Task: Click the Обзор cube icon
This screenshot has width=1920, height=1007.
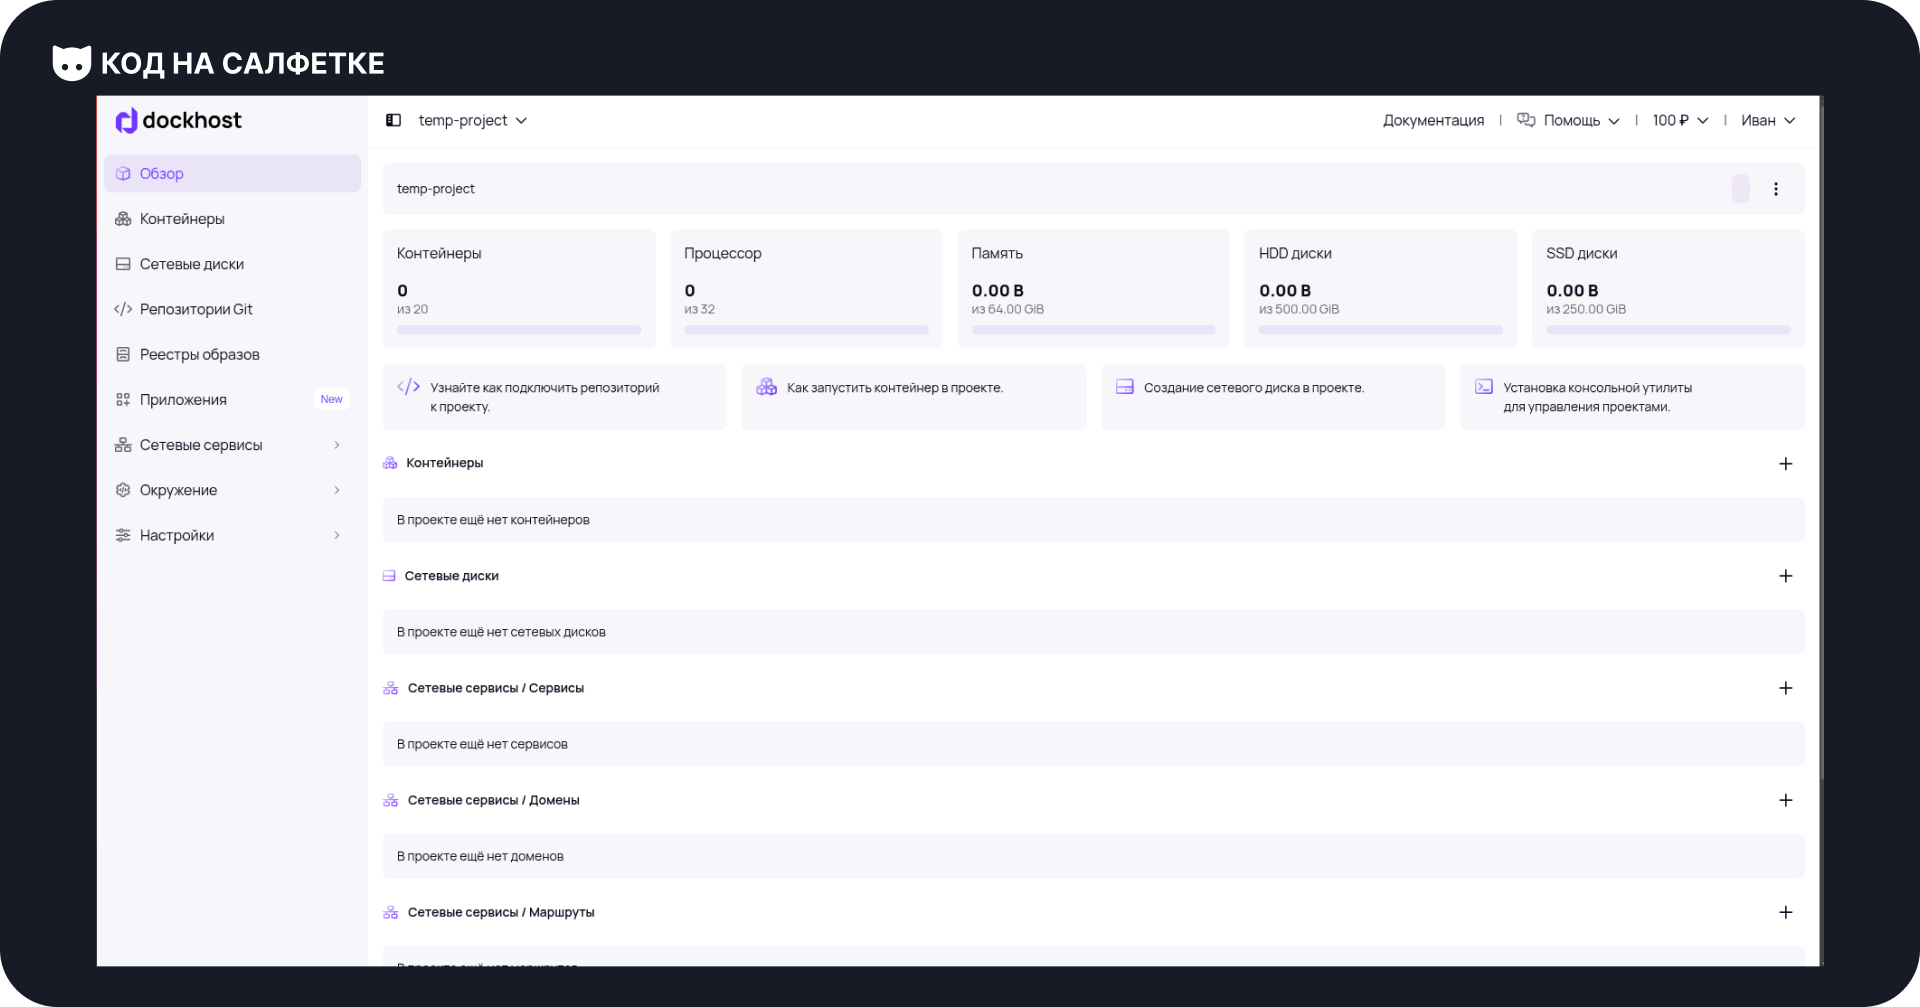Action: tap(123, 173)
